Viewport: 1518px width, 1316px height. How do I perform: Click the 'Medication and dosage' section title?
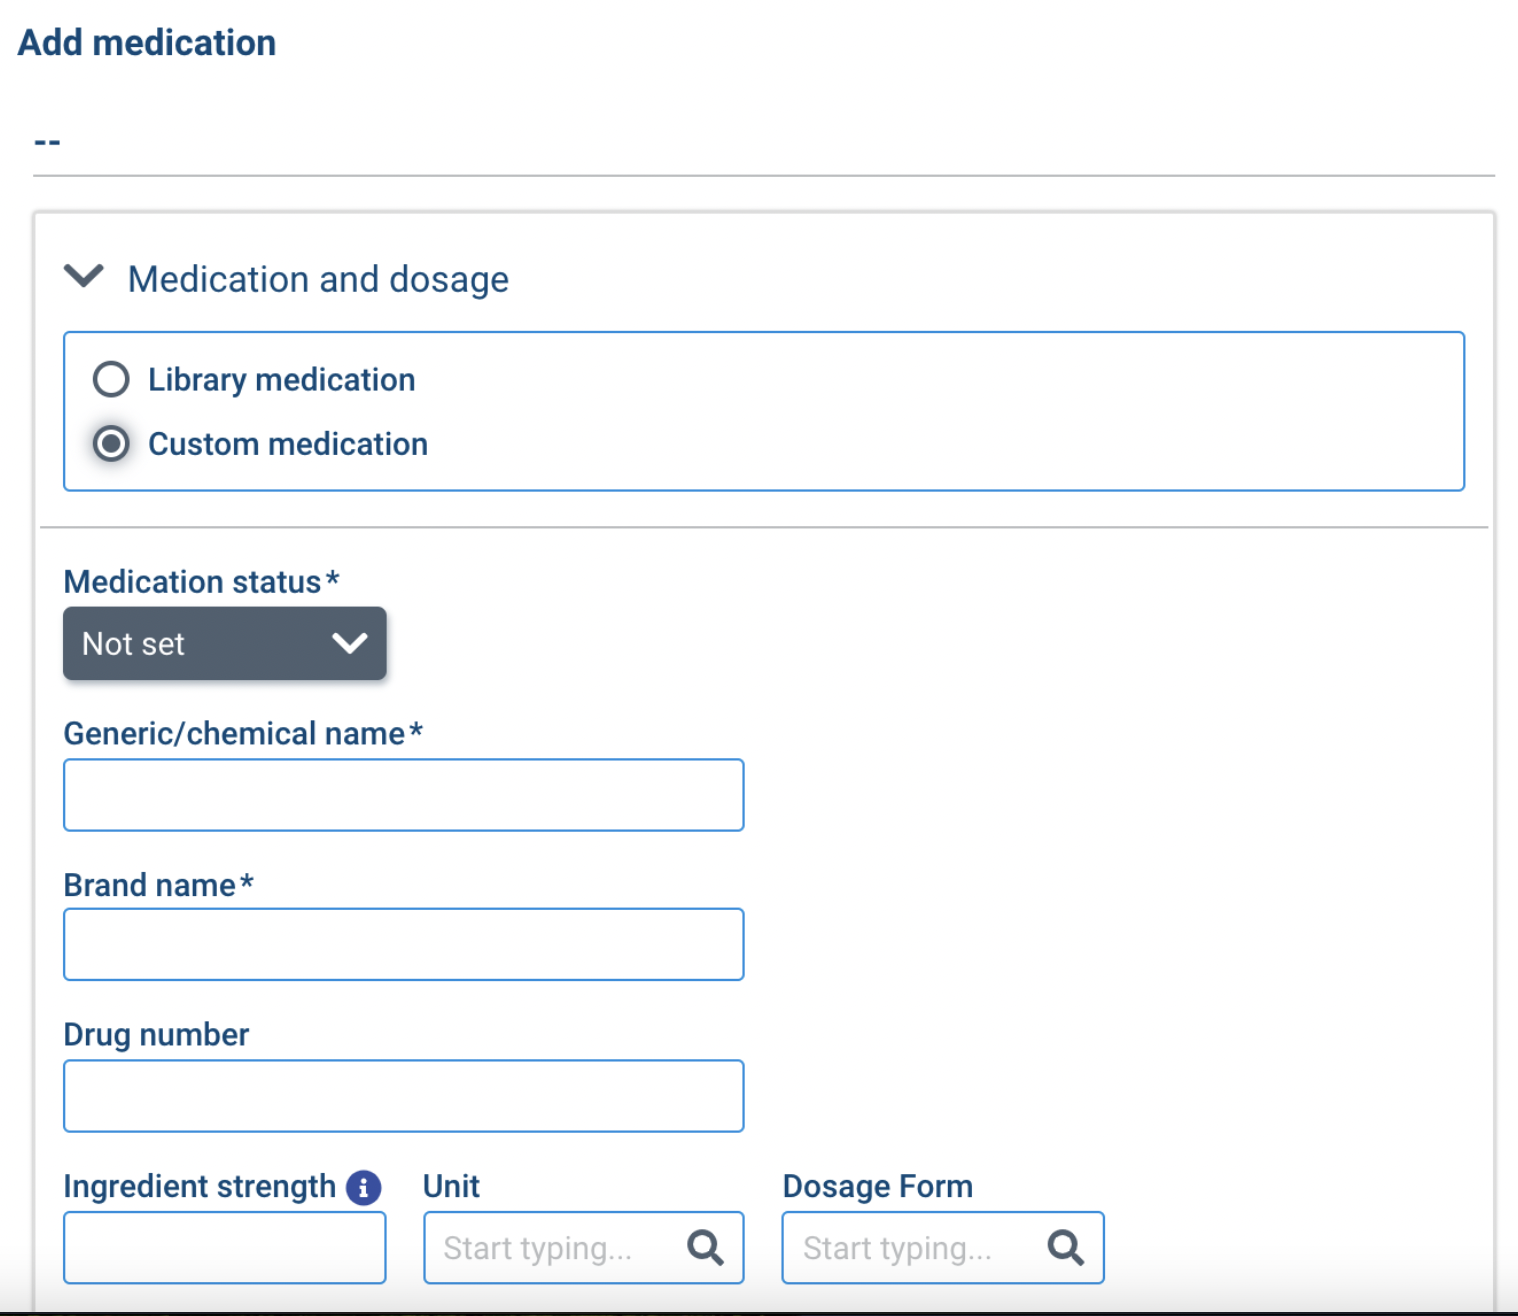[x=318, y=279]
